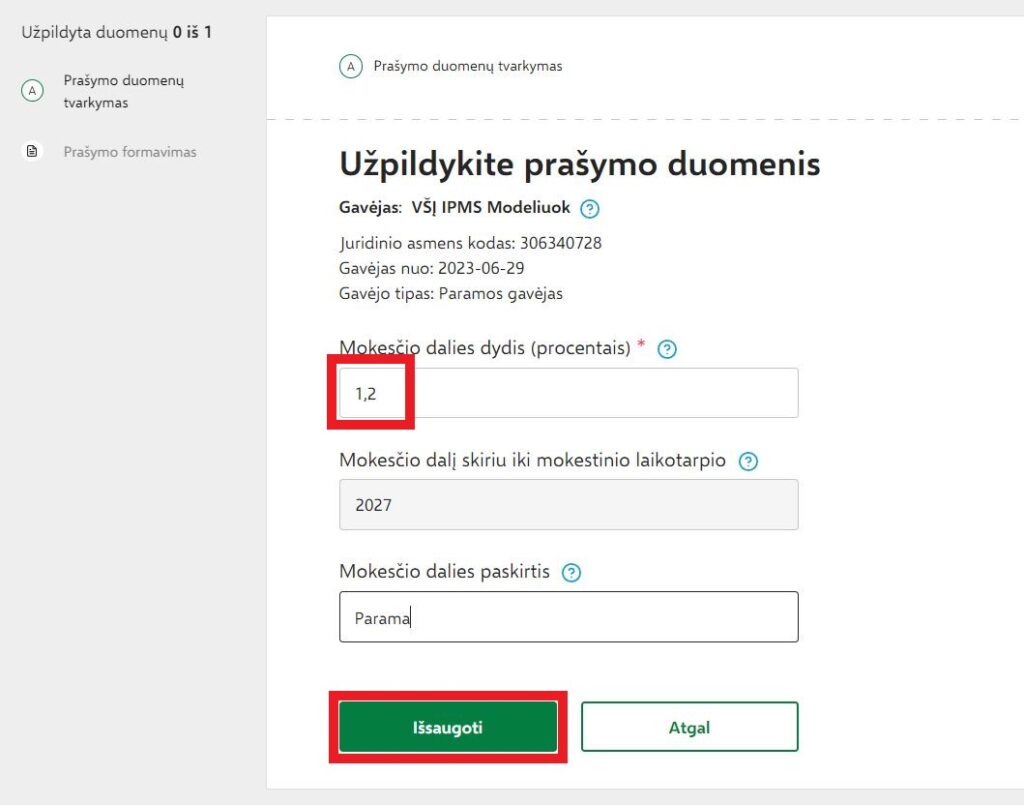Viewport: 1024px width, 805px height.
Task: Click the Prašymo duomenų tvarkymas header label
Action: (x=468, y=67)
